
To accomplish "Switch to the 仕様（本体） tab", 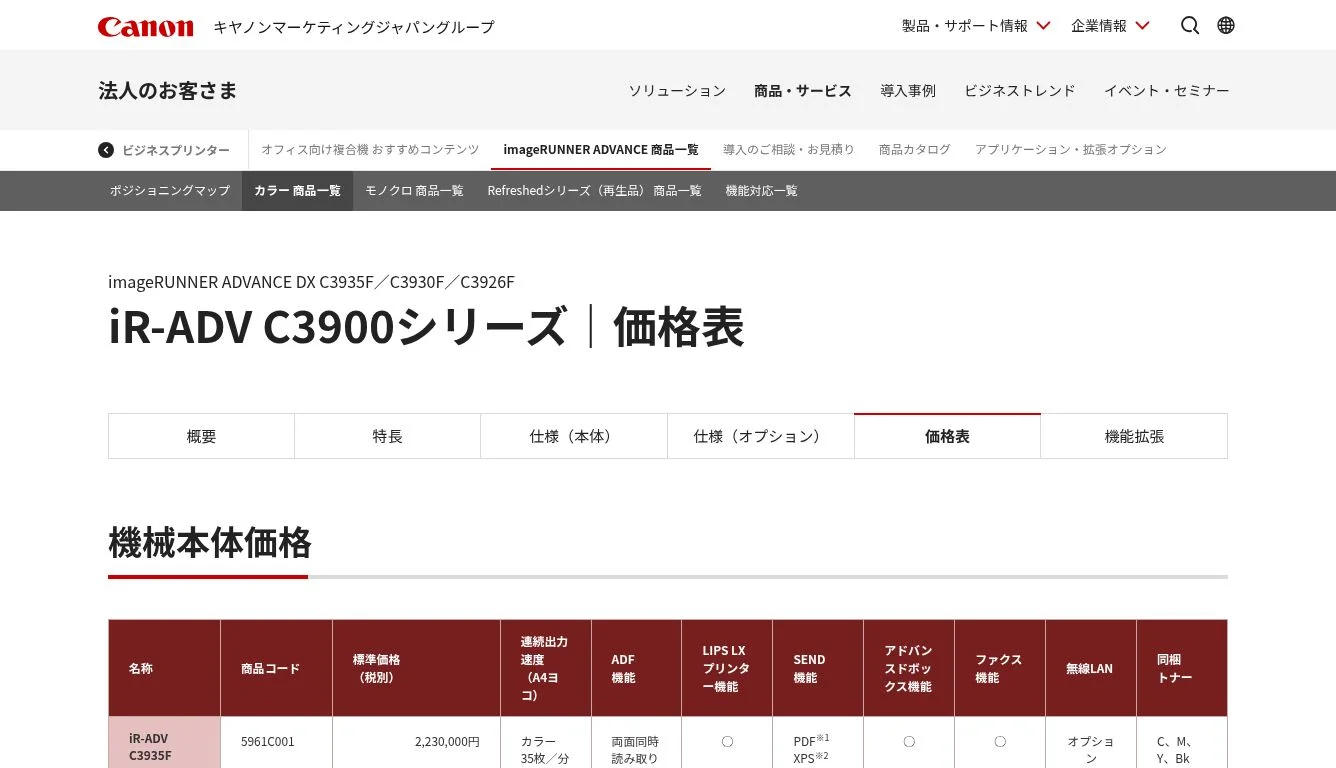I will click(x=574, y=436).
